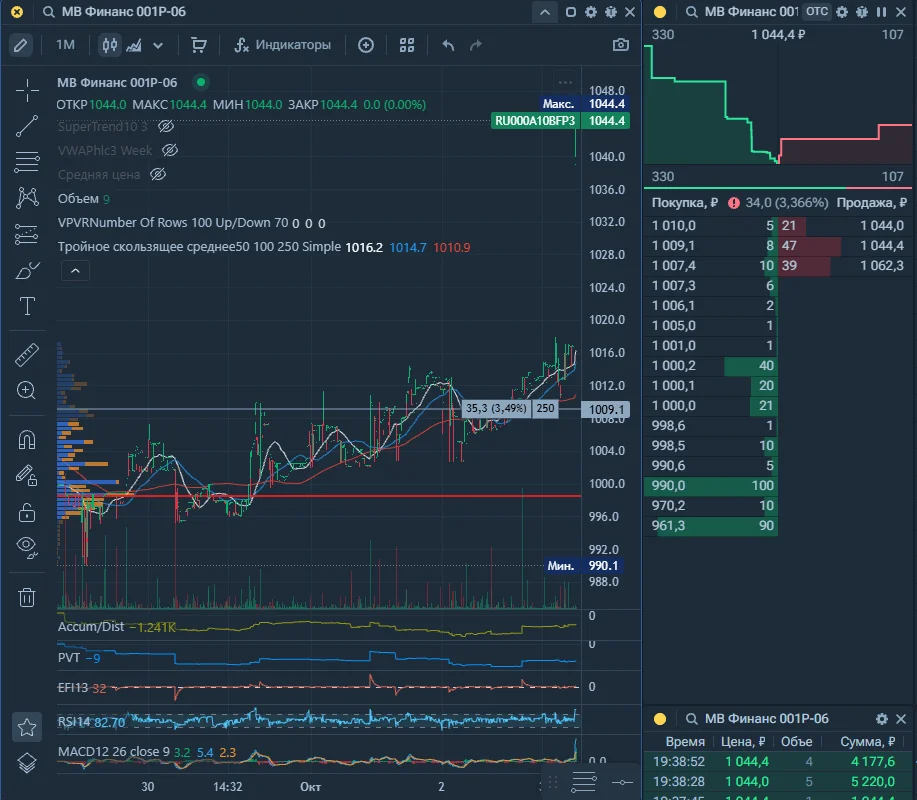The height and width of the screenshot is (800, 917).
Task: Open the 1М timeframe selector
Action: coord(66,45)
